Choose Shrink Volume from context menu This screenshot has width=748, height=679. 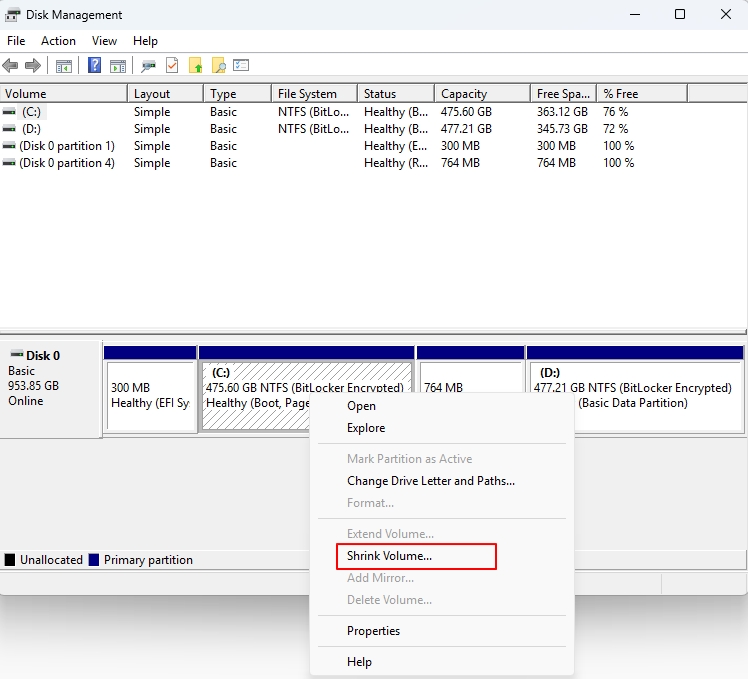389,556
